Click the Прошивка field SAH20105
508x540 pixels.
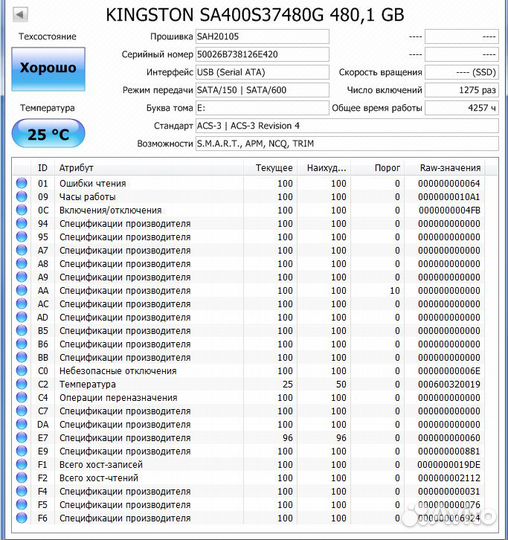(262, 37)
